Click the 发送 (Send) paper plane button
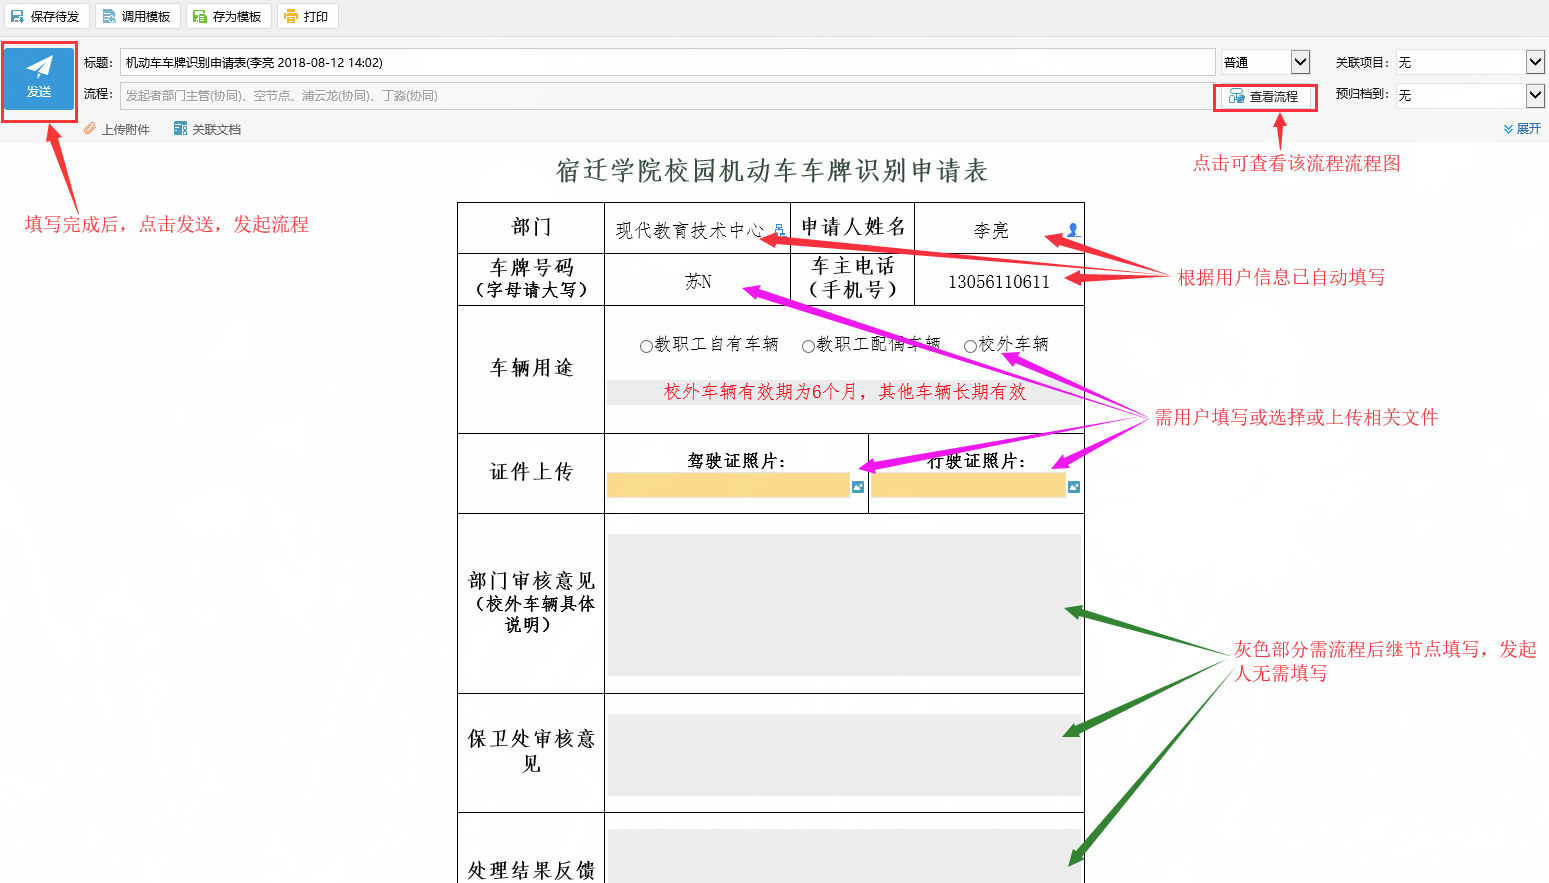 pos(39,78)
